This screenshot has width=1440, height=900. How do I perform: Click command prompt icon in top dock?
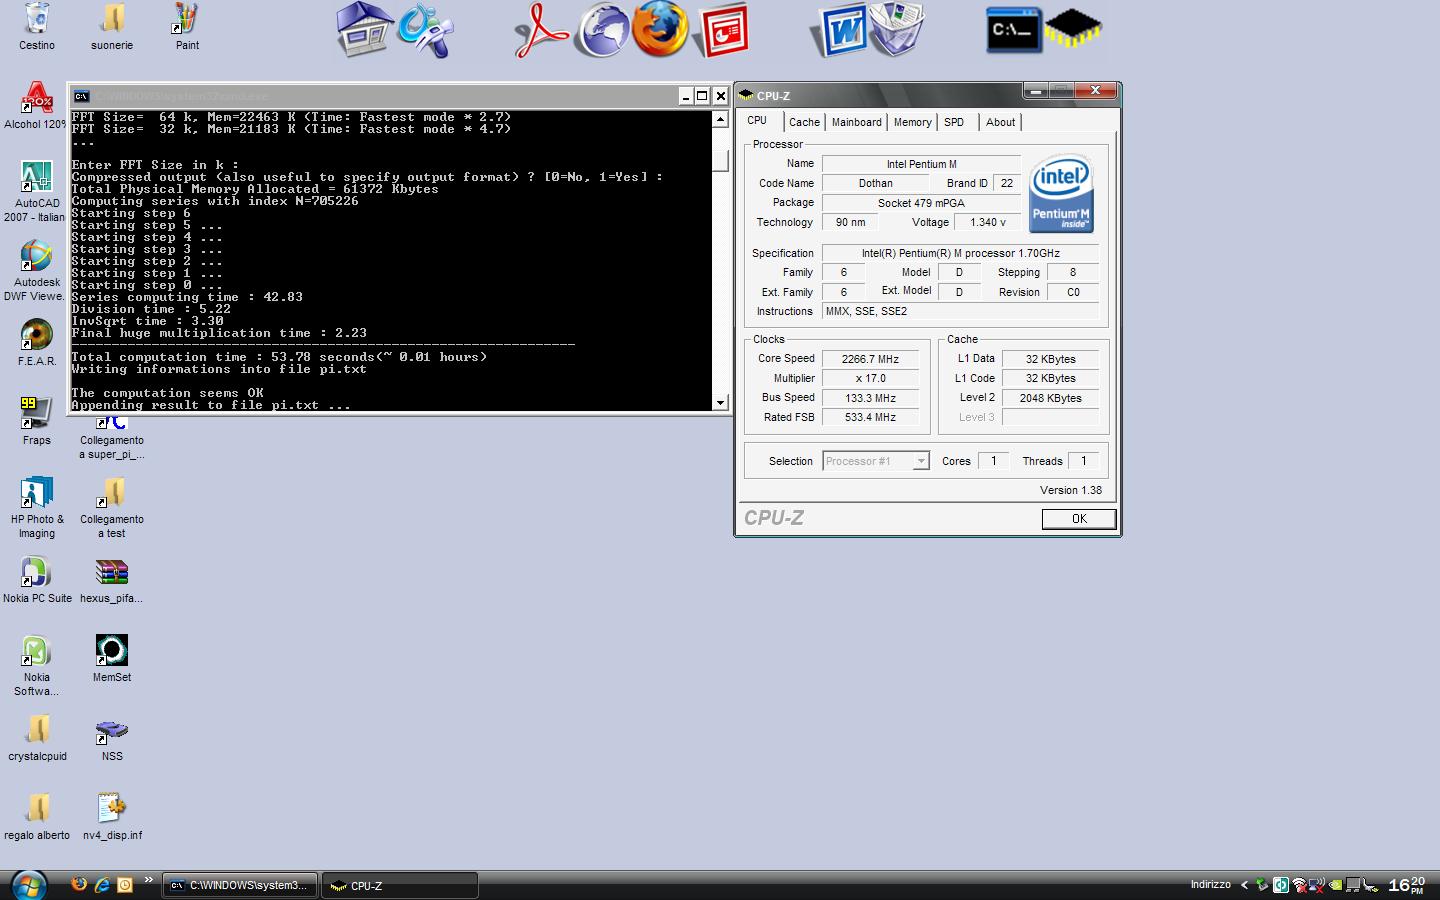(1013, 30)
